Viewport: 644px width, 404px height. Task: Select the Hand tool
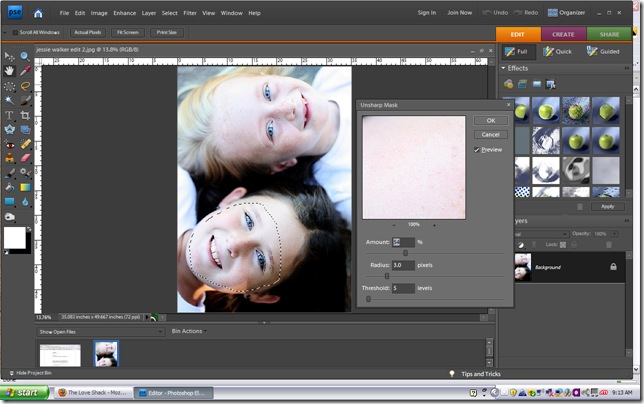coord(10,71)
